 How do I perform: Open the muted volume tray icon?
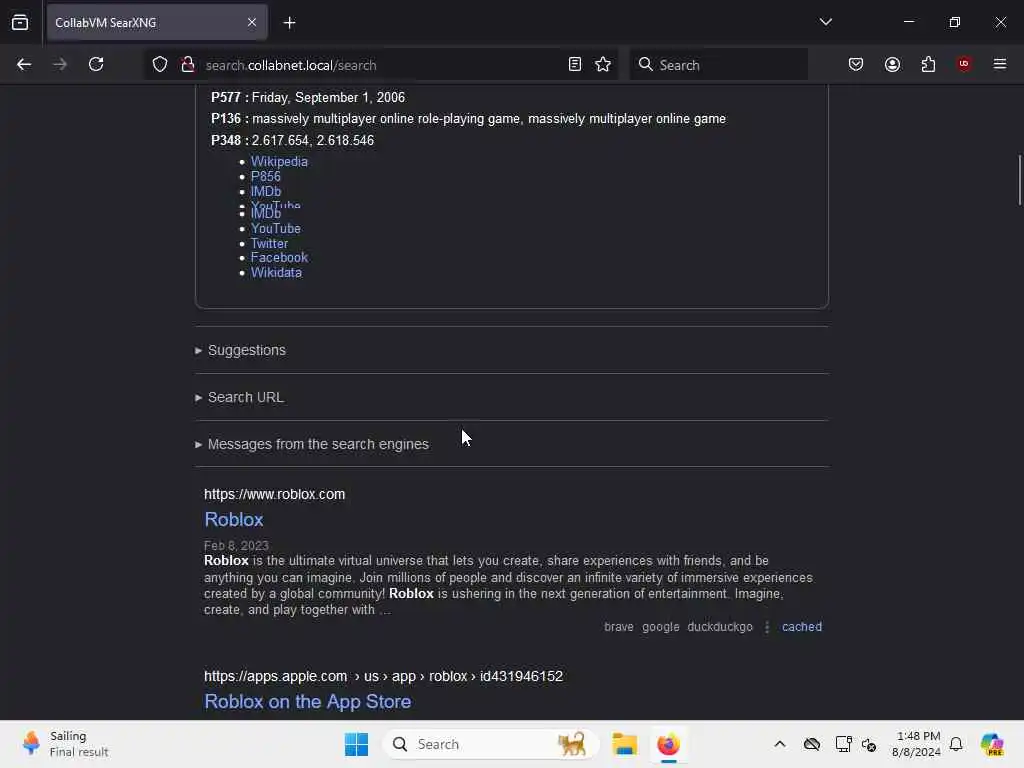tap(869, 744)
